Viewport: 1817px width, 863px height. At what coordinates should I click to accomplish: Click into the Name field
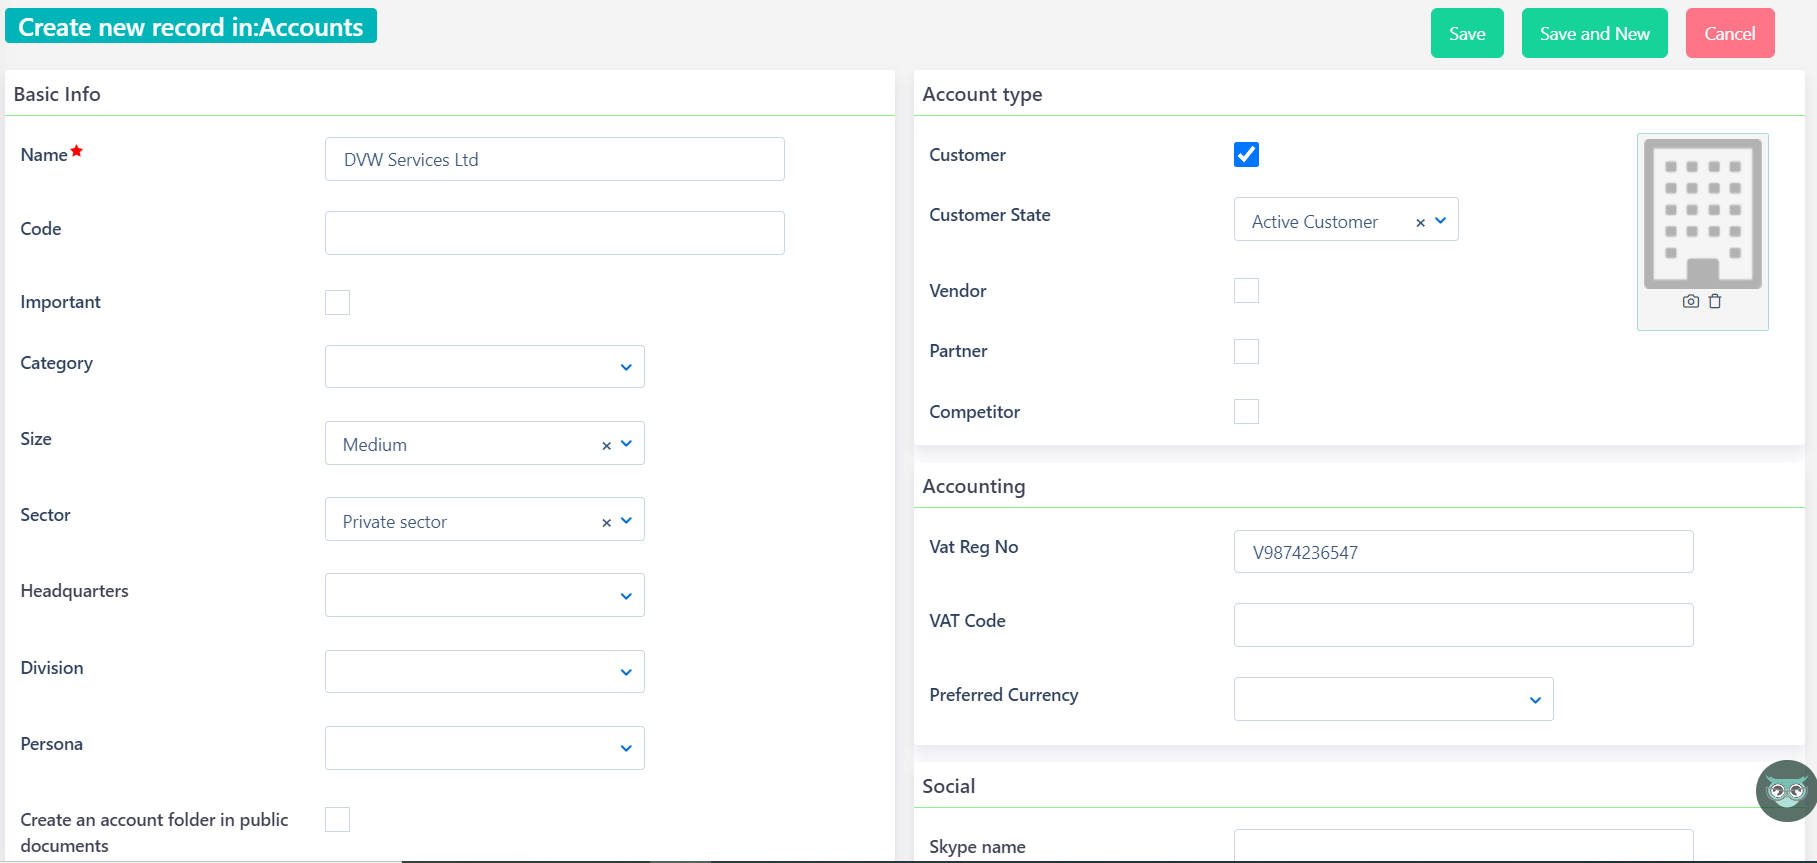click(555, 159)
